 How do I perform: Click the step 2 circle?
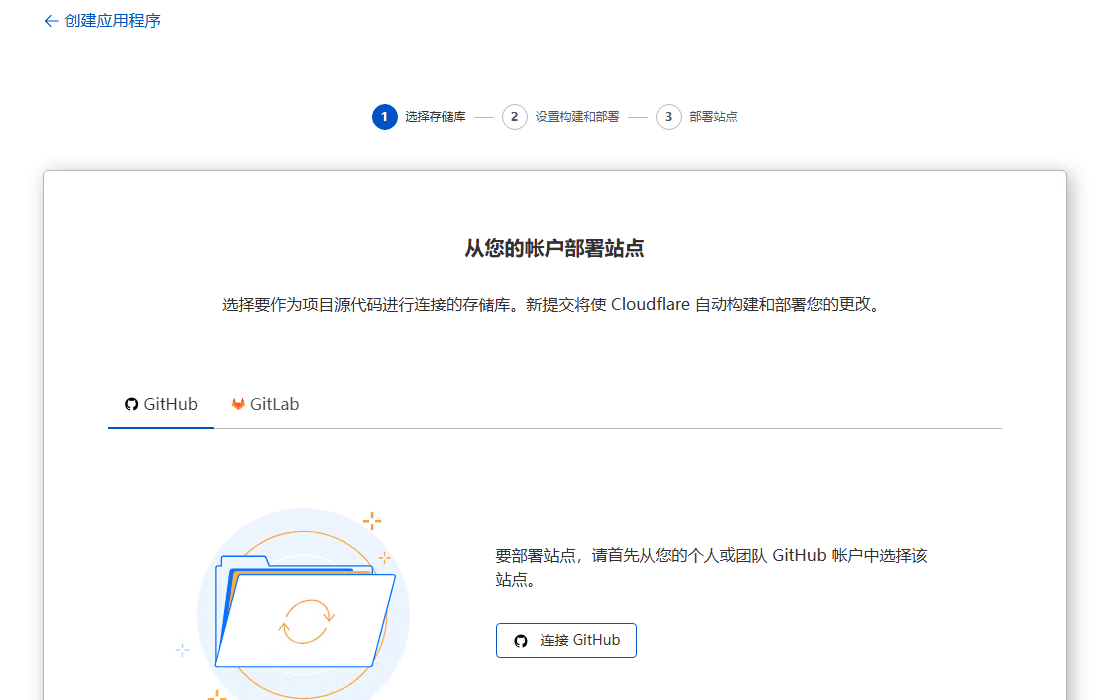click(514, 117)
